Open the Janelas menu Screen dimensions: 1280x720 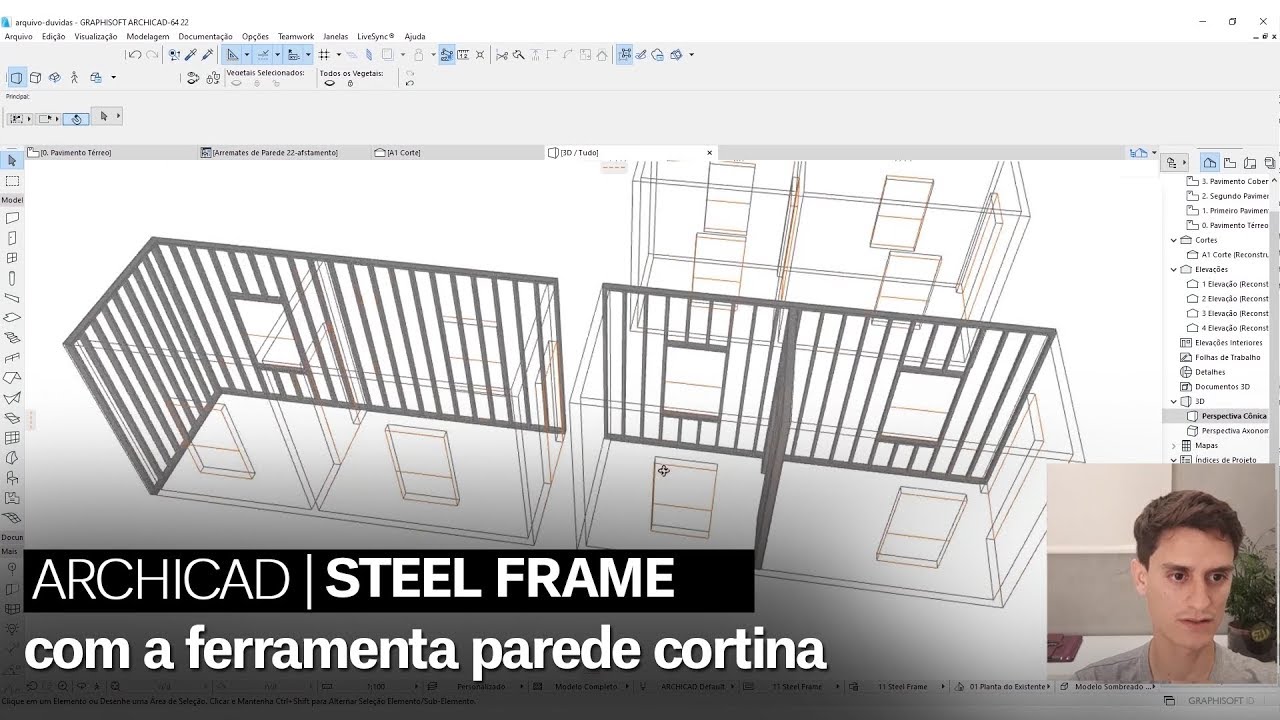click(x=336, y=37)
